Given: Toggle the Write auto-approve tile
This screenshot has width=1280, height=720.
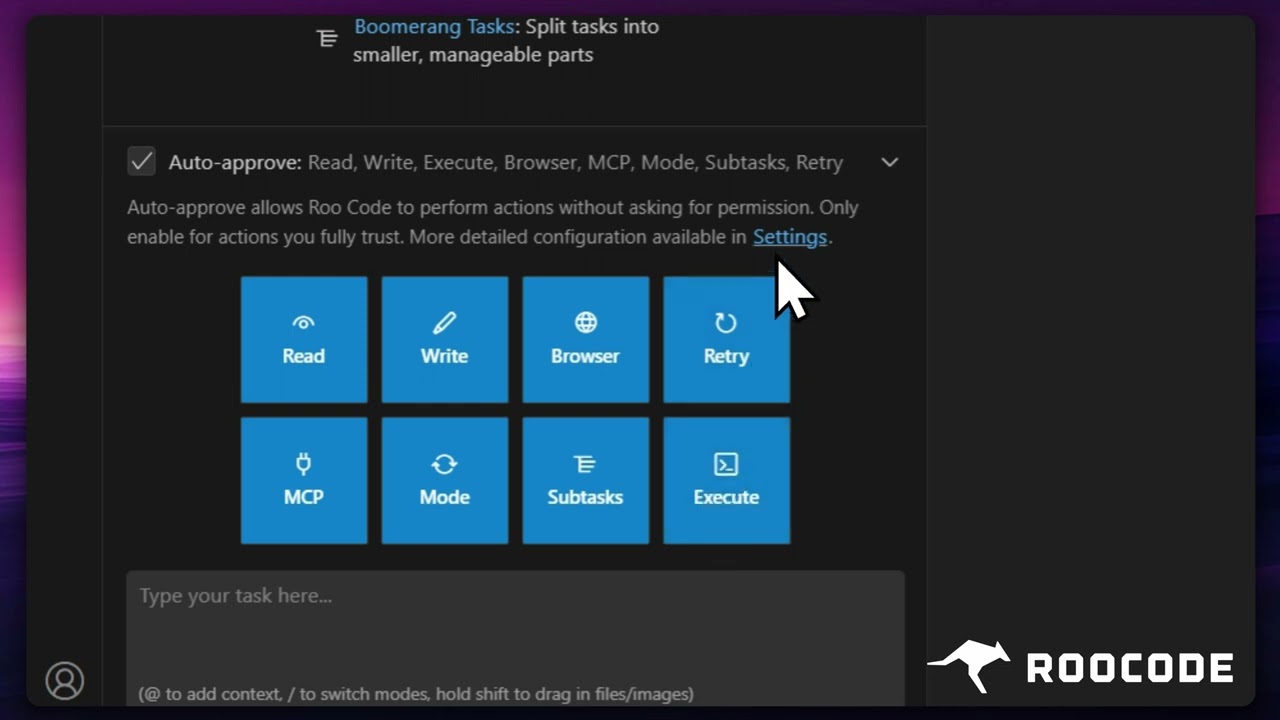Looking at the screenshot, I should pyautogui.click(x=445, y=340).
